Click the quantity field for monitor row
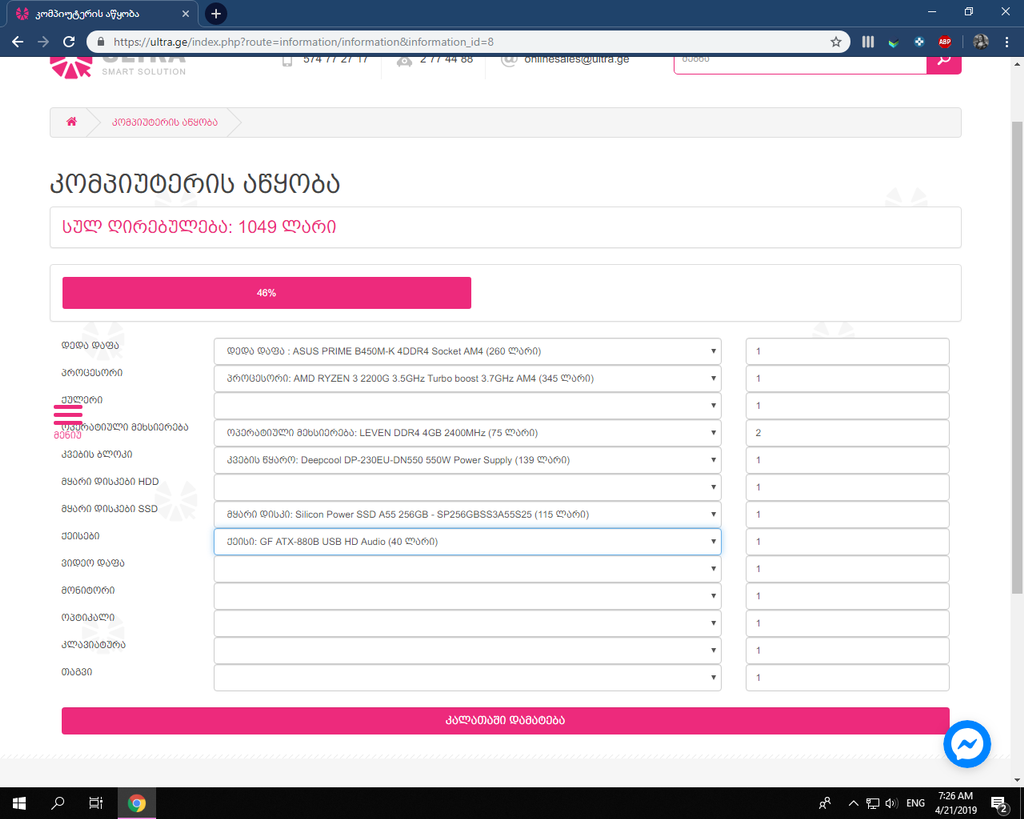 (847, 596)
